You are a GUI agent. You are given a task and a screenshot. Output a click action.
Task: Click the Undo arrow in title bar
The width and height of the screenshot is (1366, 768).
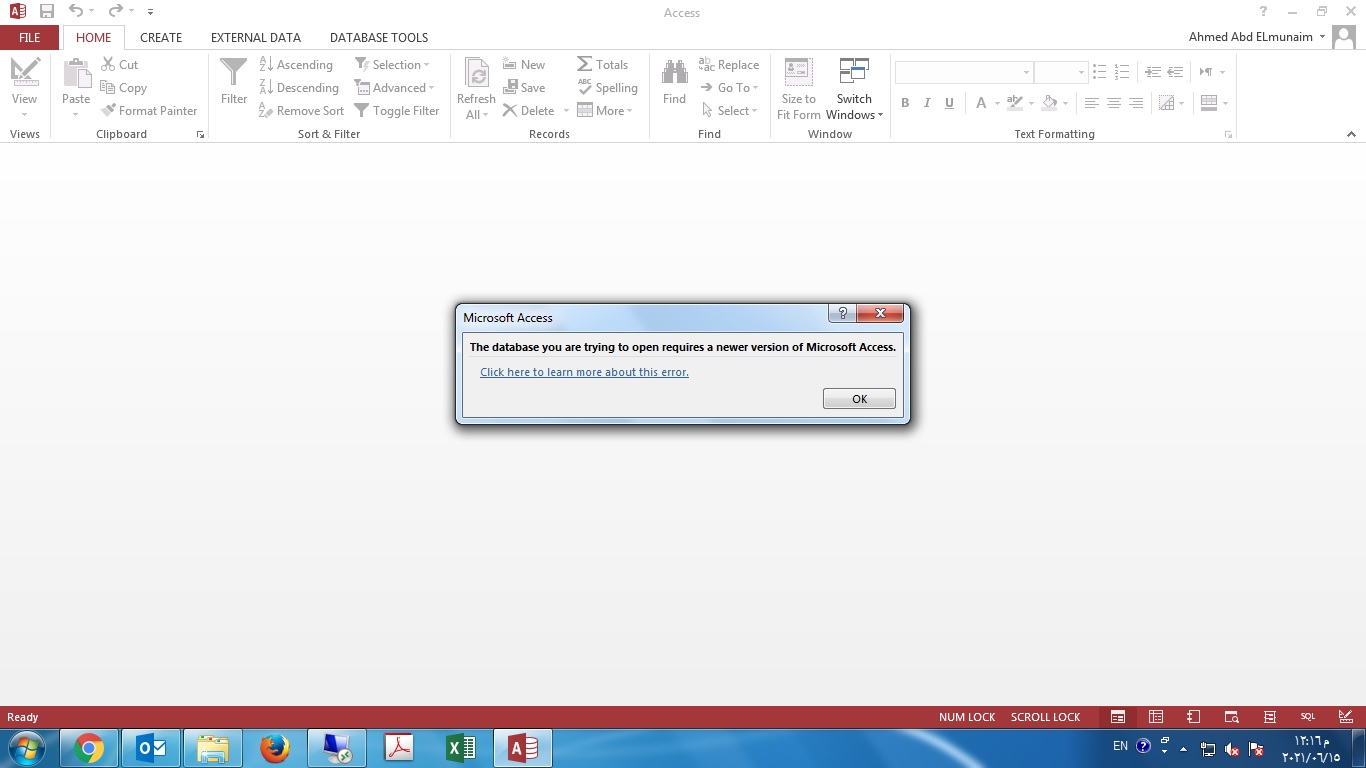point(76,12)
